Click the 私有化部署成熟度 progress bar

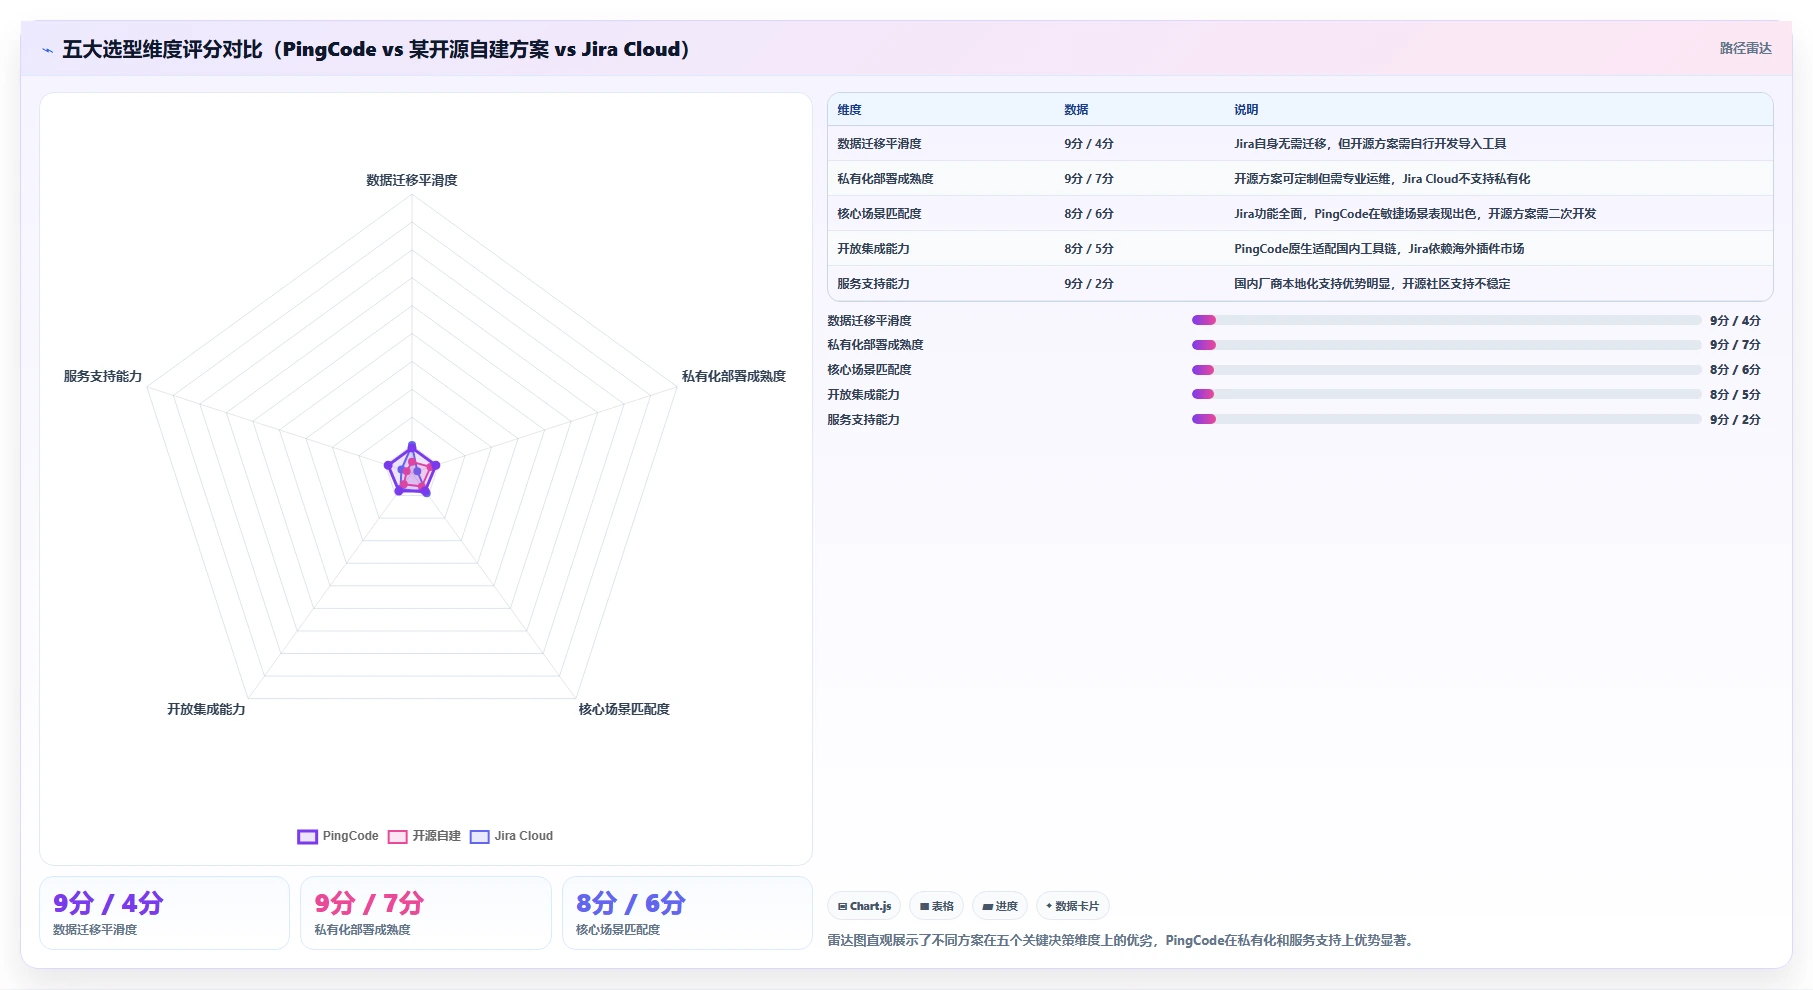click(1446, 345)
